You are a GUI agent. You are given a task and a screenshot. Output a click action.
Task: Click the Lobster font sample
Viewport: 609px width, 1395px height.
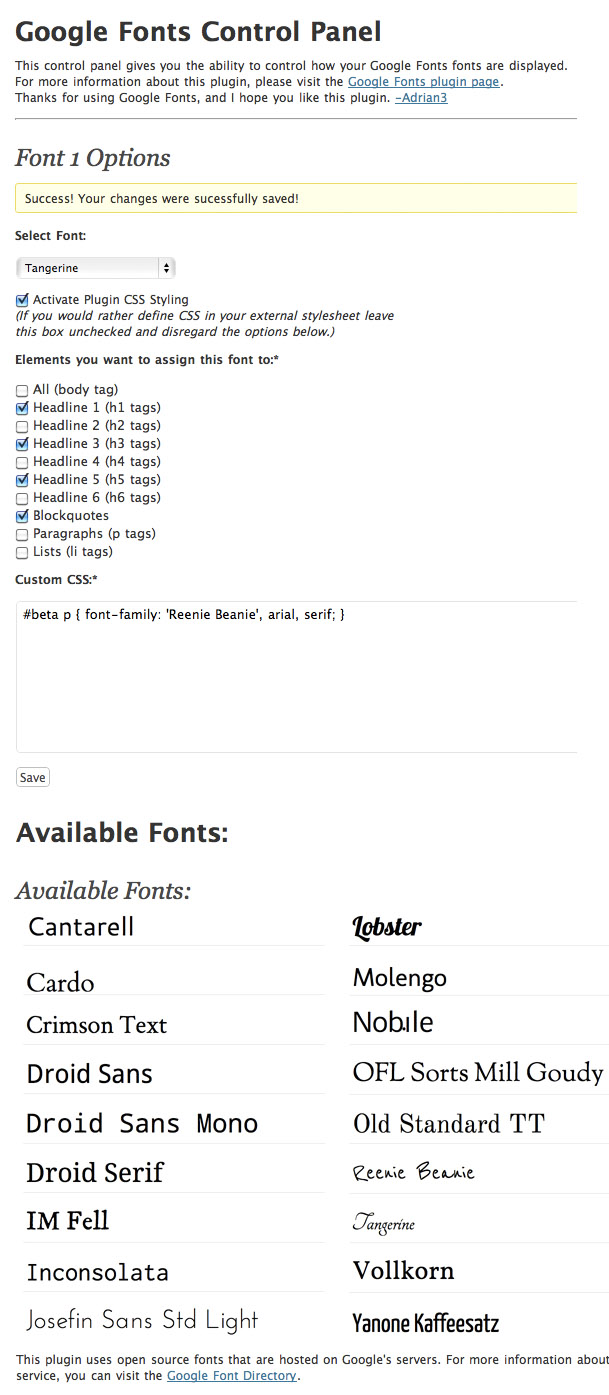tap(387, 927)
